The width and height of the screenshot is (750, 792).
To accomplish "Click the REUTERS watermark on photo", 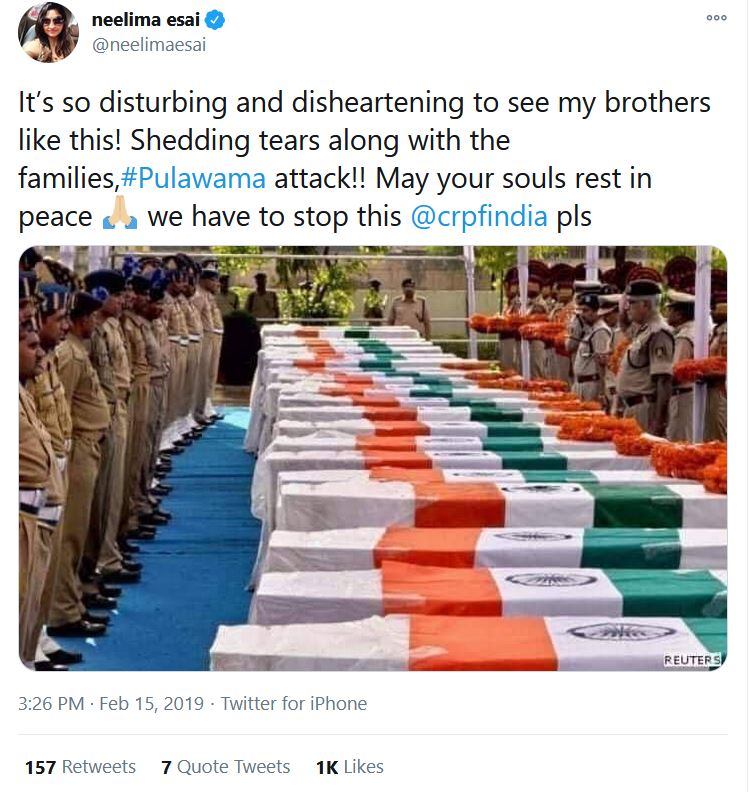I will 692,660.
